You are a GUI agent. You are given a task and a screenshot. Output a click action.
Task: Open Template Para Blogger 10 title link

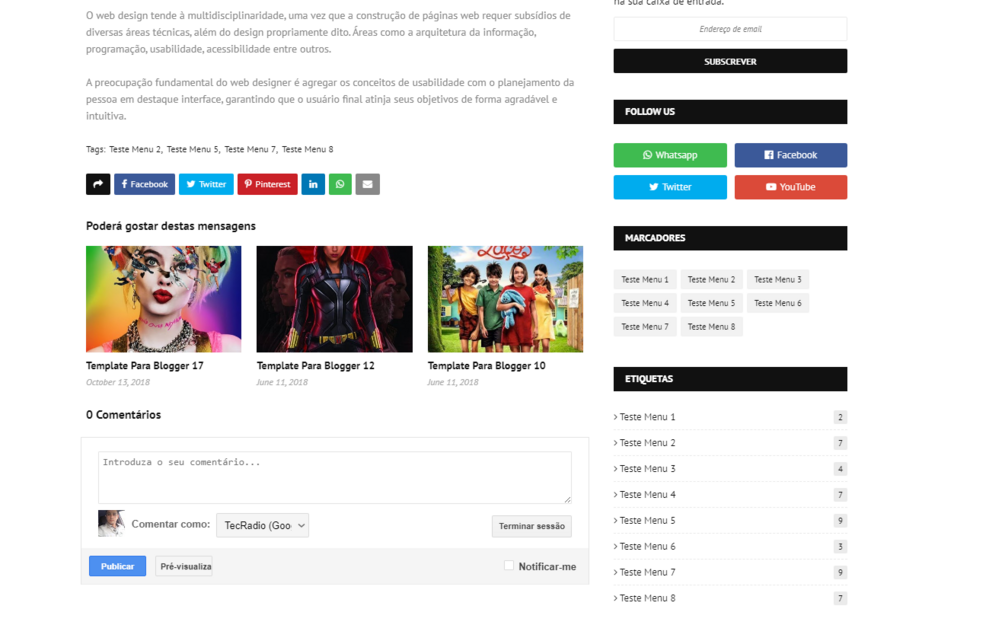click(x=486, y=365)
